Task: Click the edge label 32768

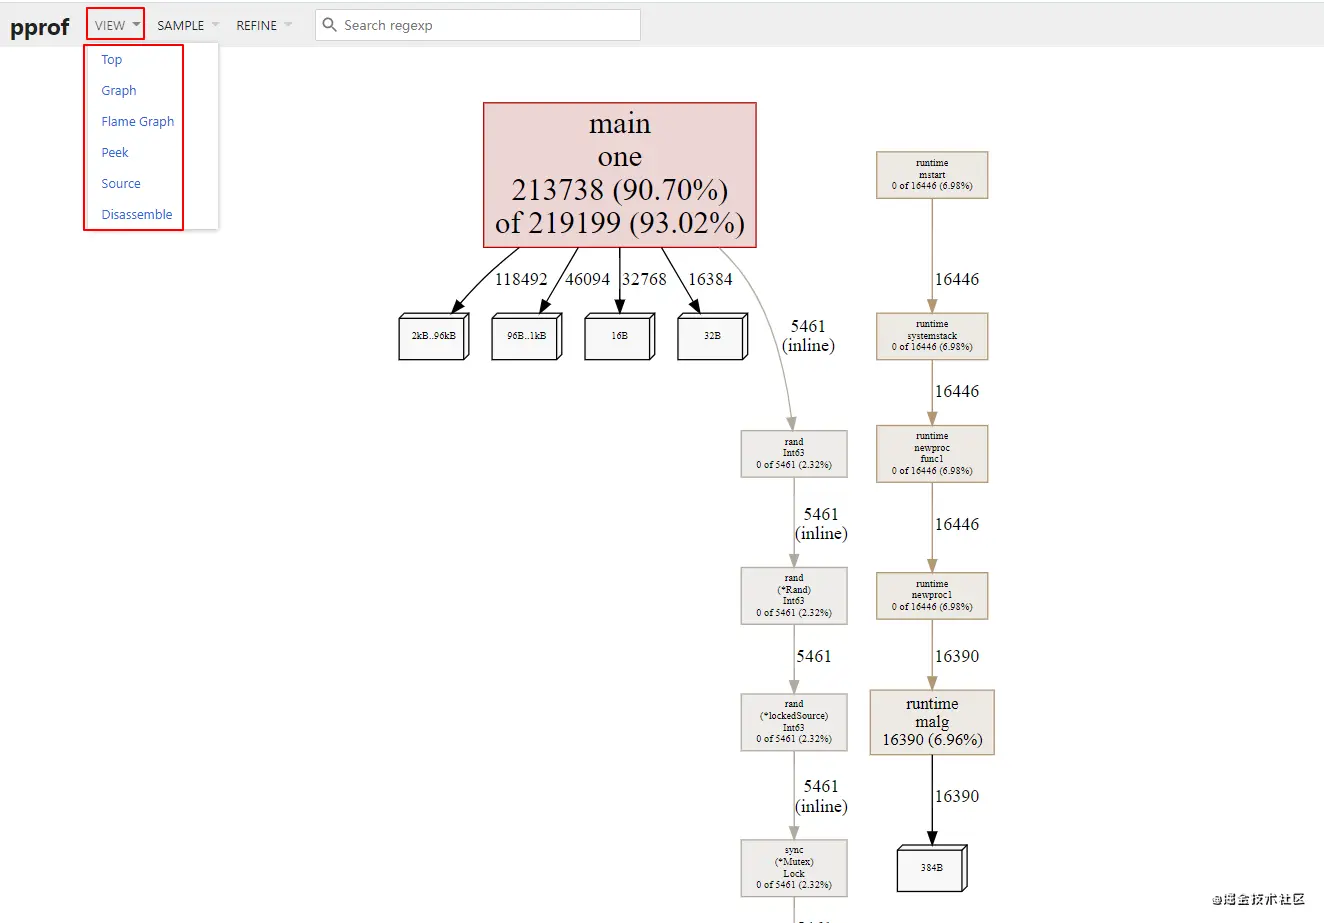Action: [x=644, y=279]
